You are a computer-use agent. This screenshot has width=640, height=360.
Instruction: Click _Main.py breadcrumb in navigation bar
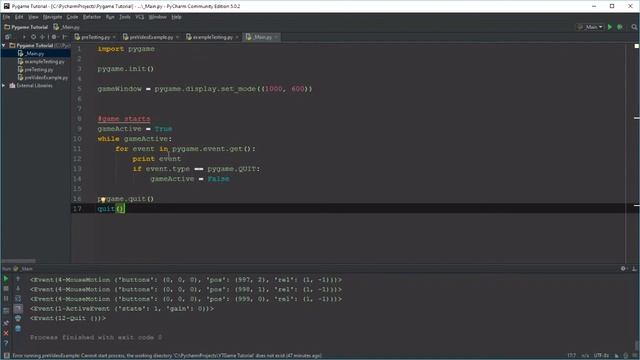coord(67,27)
